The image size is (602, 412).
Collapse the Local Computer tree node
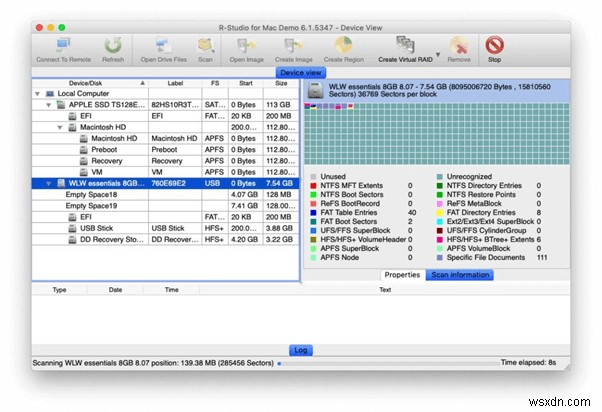37,94
